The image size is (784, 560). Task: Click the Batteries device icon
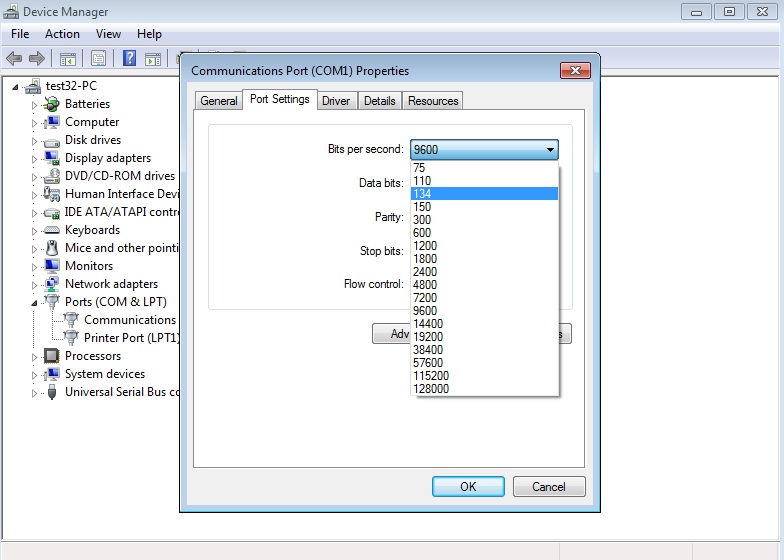[x=52, y=104]
